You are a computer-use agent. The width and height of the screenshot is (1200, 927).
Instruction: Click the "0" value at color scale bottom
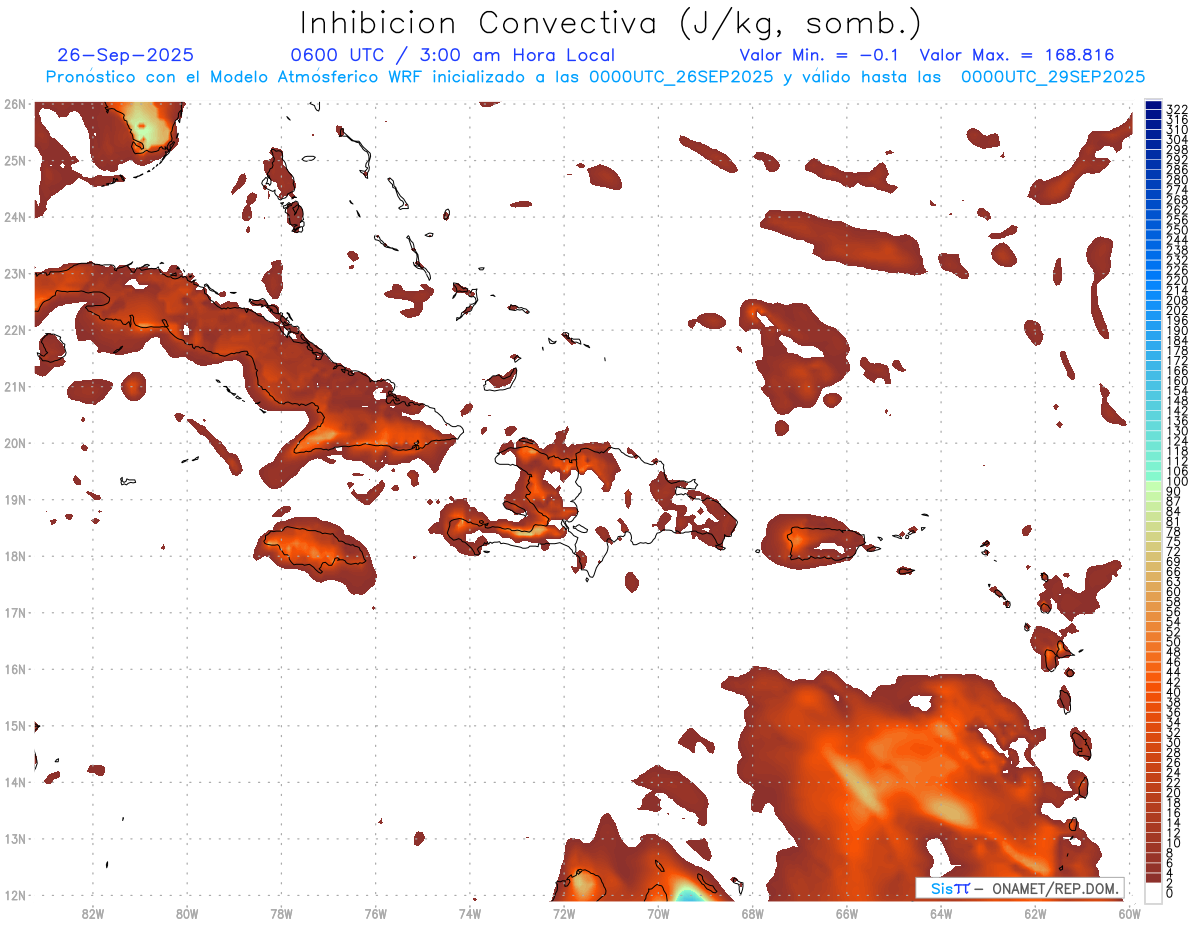point(1170,893)
